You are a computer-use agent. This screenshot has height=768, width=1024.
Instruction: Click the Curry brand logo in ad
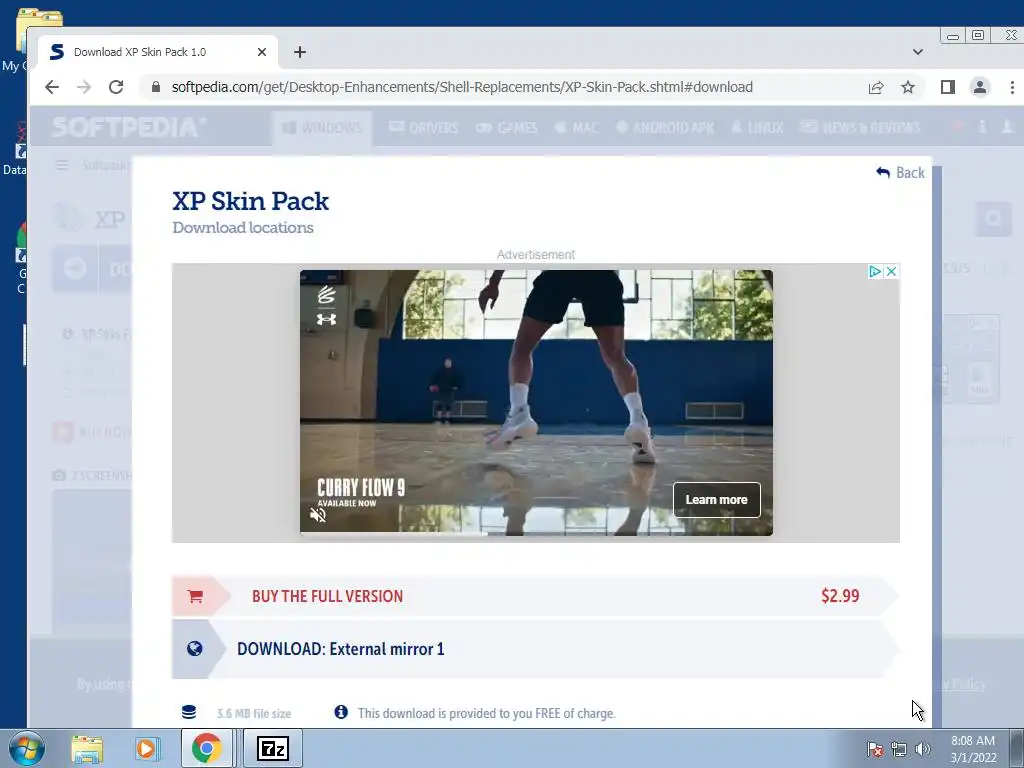[326, 295]
